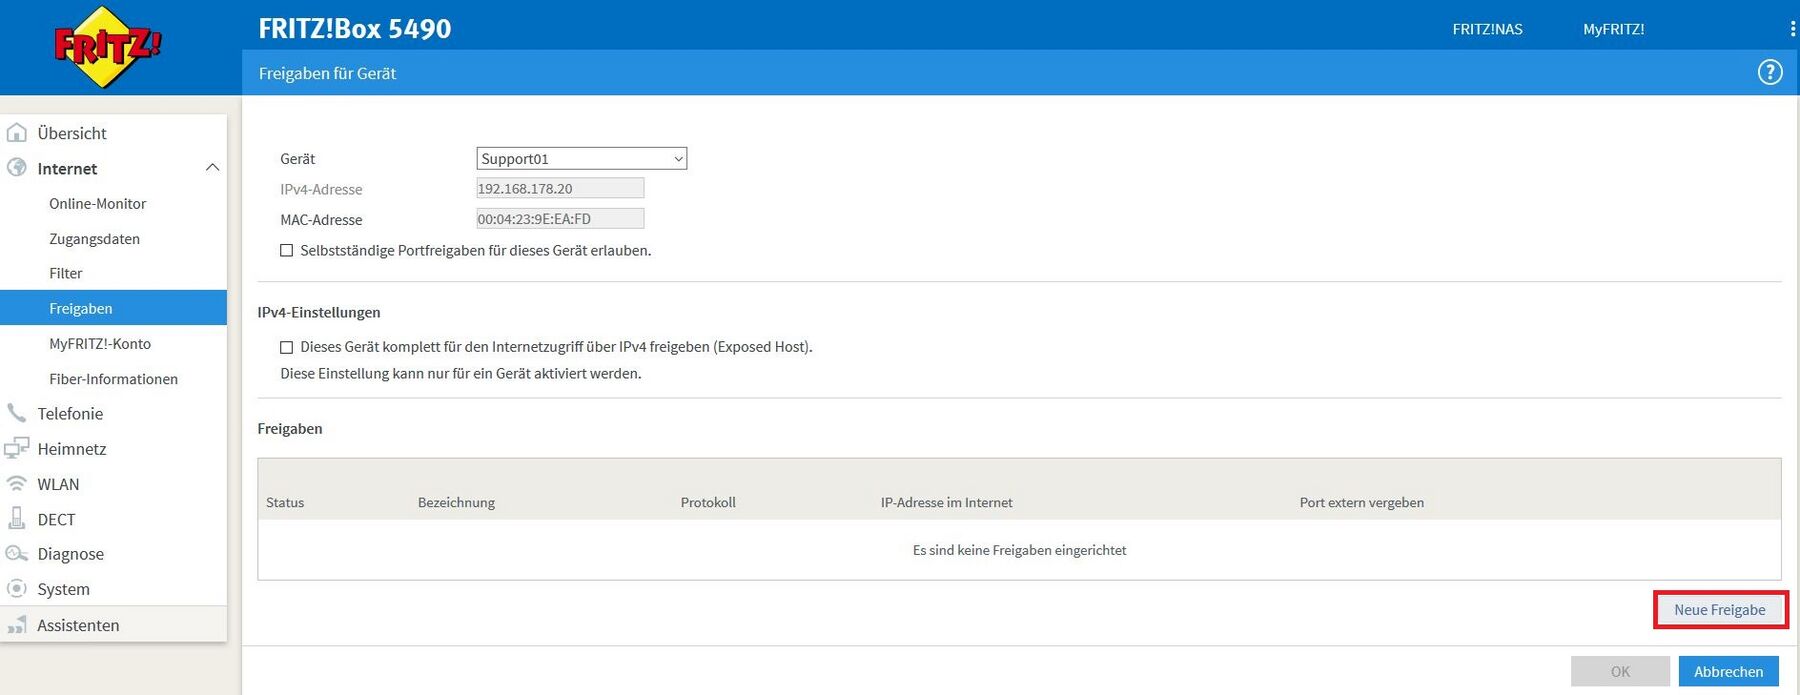The image size is (1800, 695).
Task: Click IP-Adresse im Internet column header
Action: [946, 502]
